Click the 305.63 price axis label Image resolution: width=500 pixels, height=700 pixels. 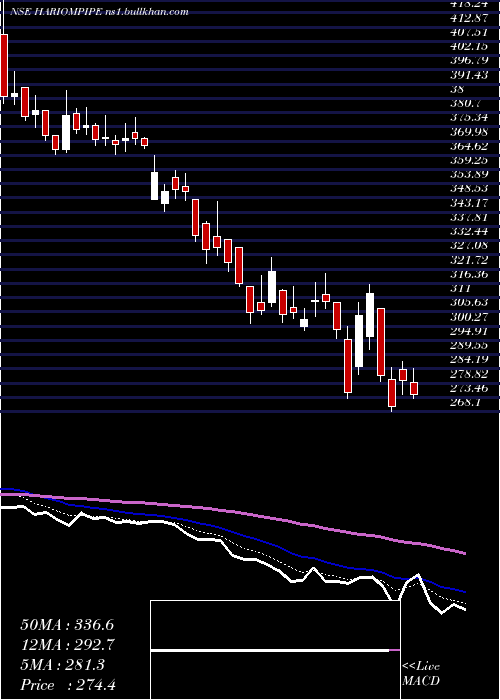(x=471, y=302)
